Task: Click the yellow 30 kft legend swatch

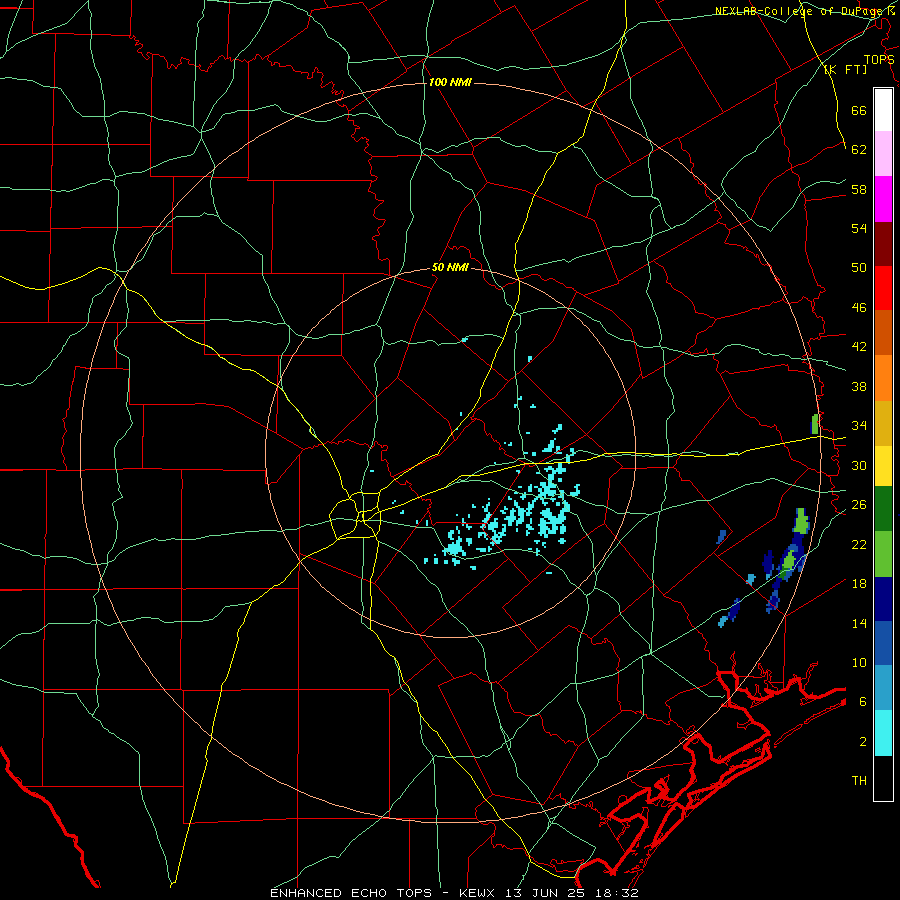Action: pyautogui.click(x=883, y=466)
